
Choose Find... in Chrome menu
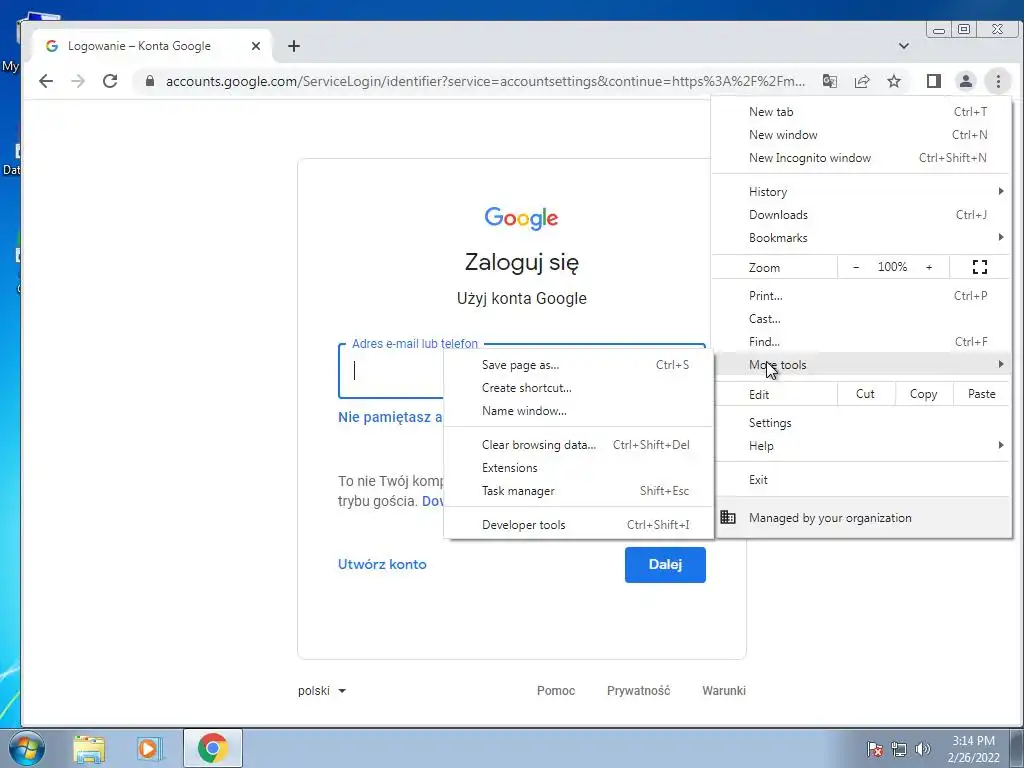[x=861, y=342]
